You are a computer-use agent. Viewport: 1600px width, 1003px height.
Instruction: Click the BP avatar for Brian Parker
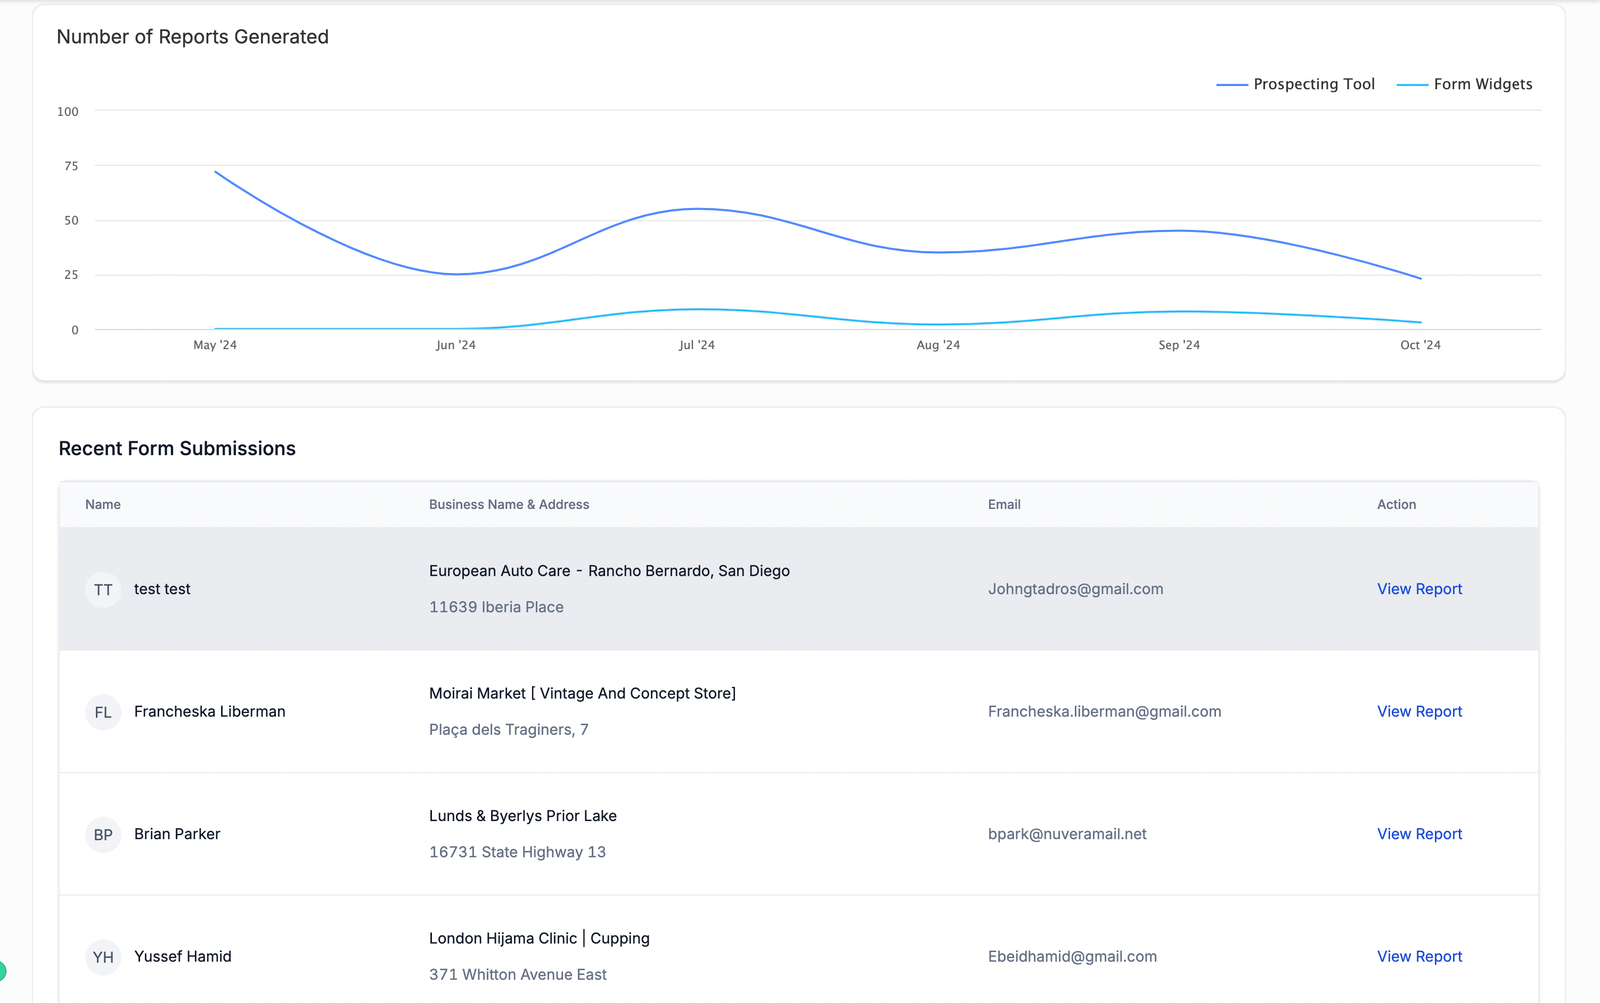[103, 835]
